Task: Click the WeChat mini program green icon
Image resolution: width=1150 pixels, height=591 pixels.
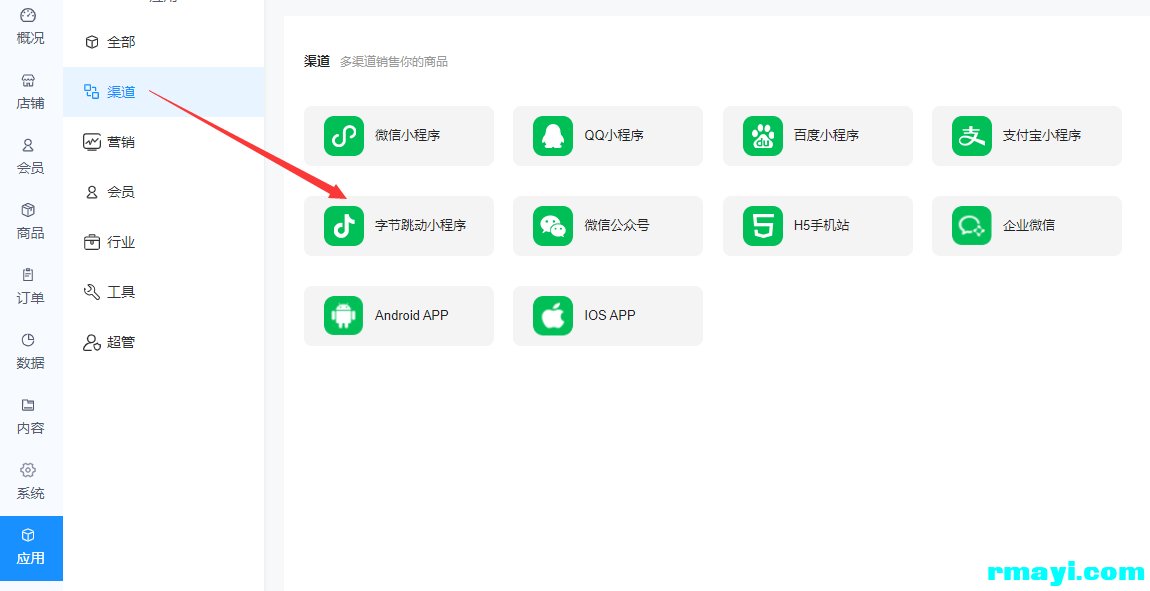Action: click(344, 136)
